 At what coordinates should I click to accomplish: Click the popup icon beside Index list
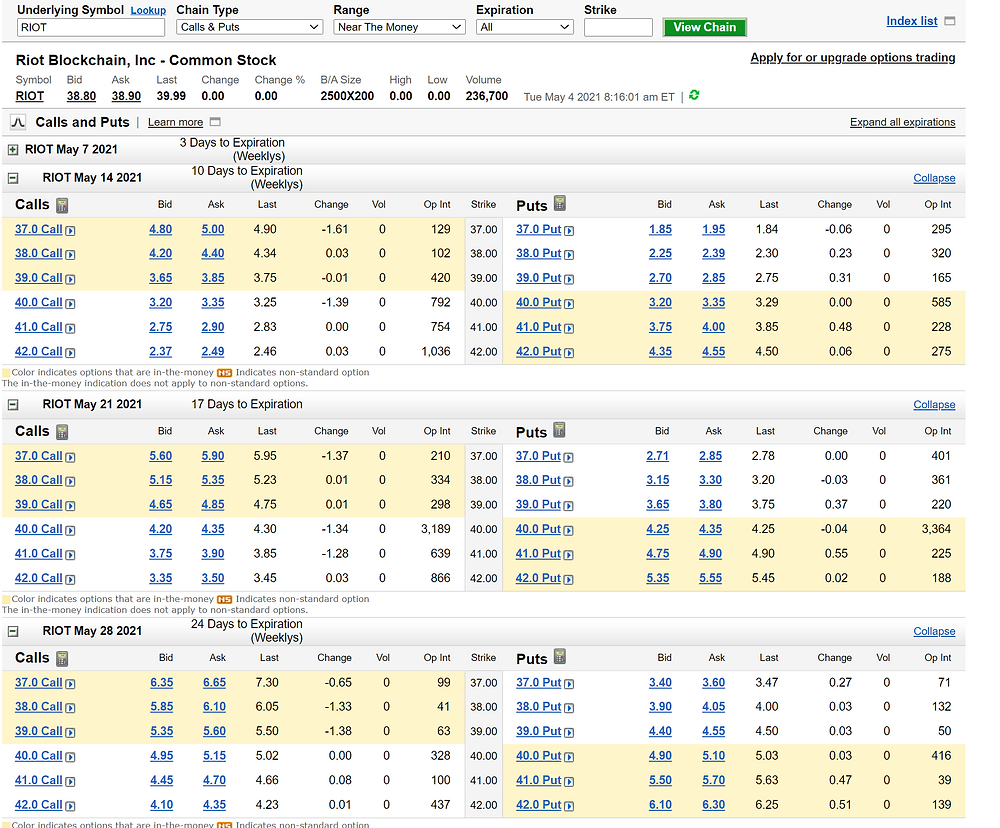click(950, 21)
